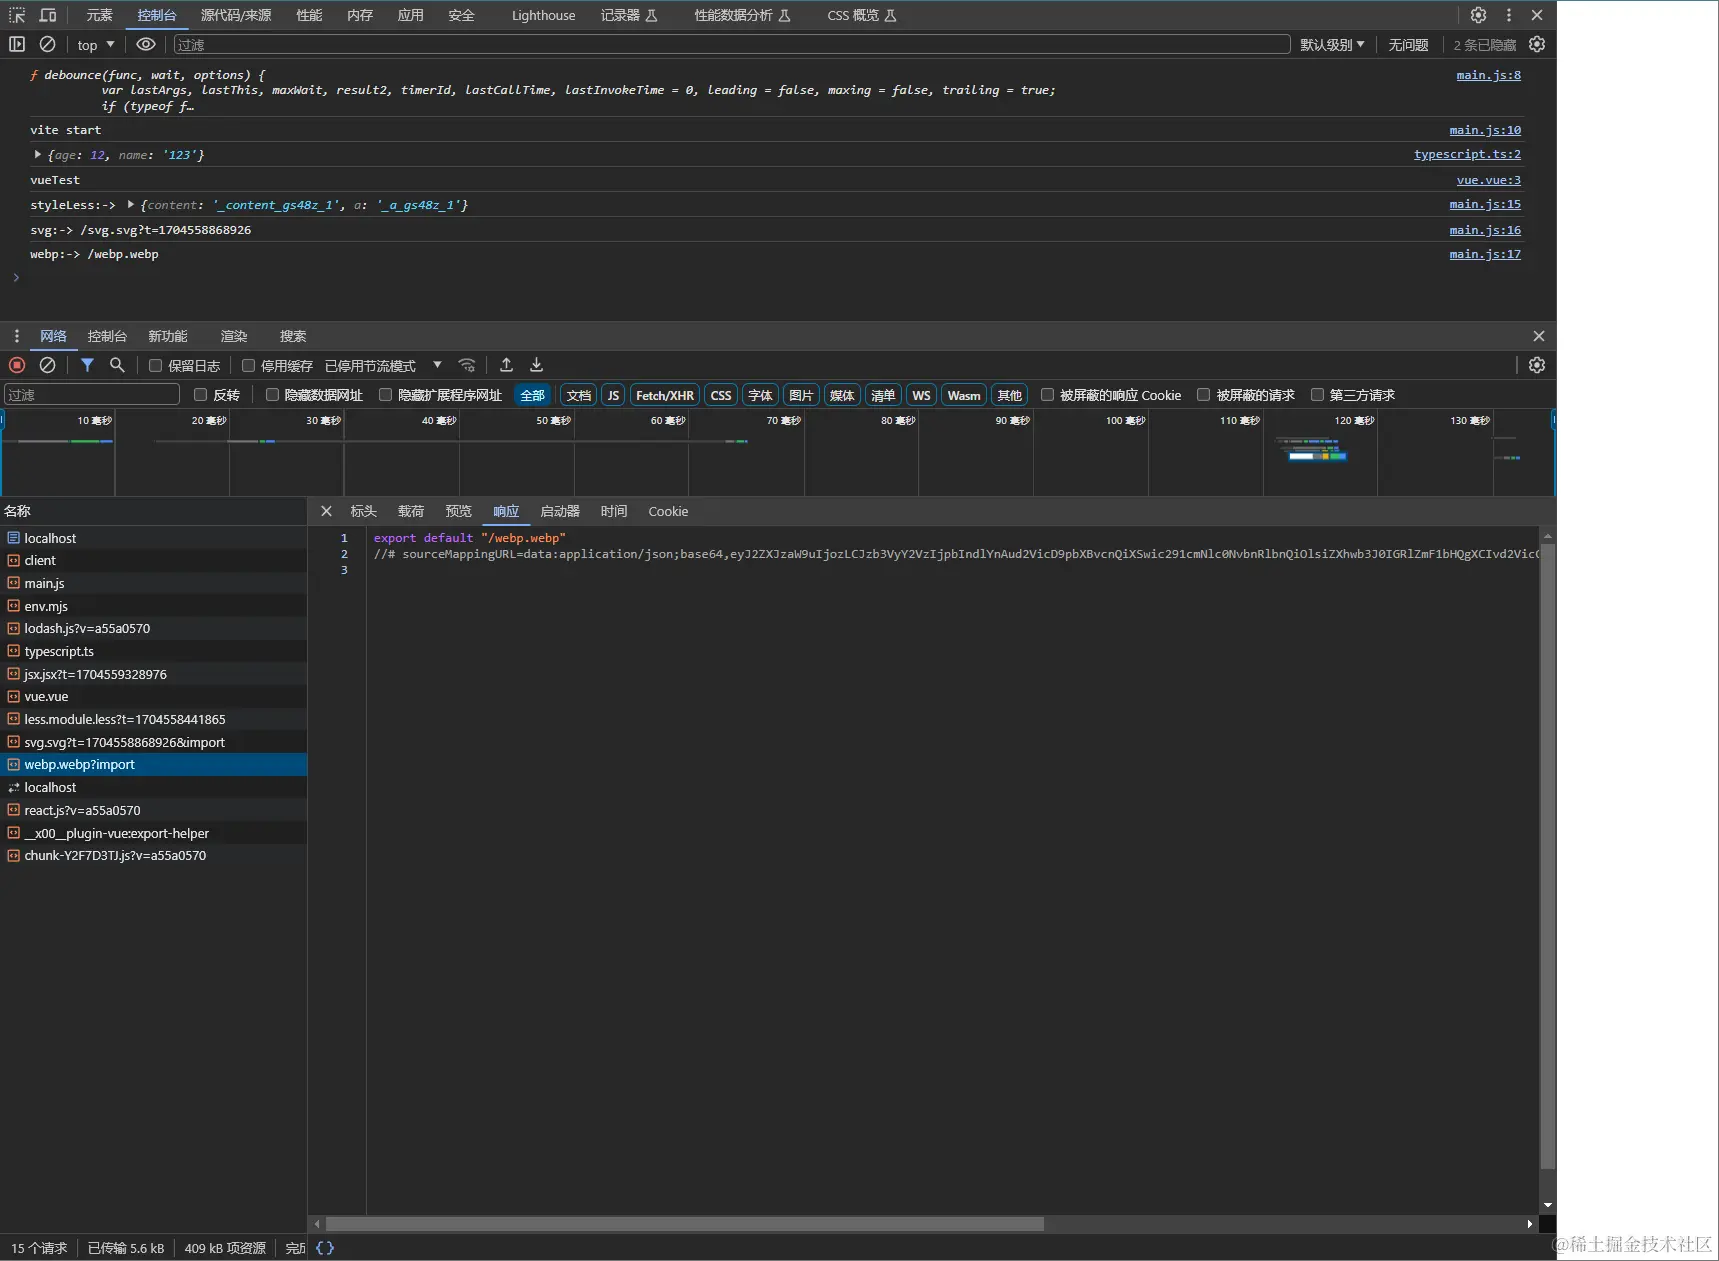The width and height of the screenshot is (1719, 1261).
Task: Filter requests by Fetch/XHR type
Action: (x=665, y=395)
